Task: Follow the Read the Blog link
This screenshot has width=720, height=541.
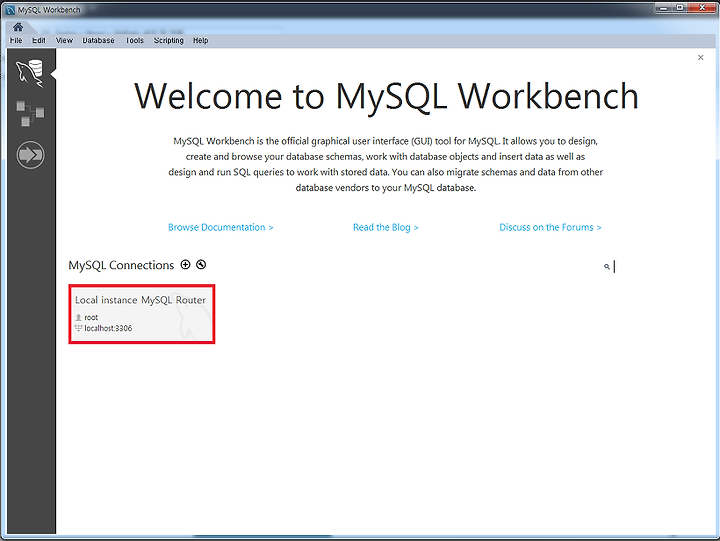Action: (x=385, y=227)
